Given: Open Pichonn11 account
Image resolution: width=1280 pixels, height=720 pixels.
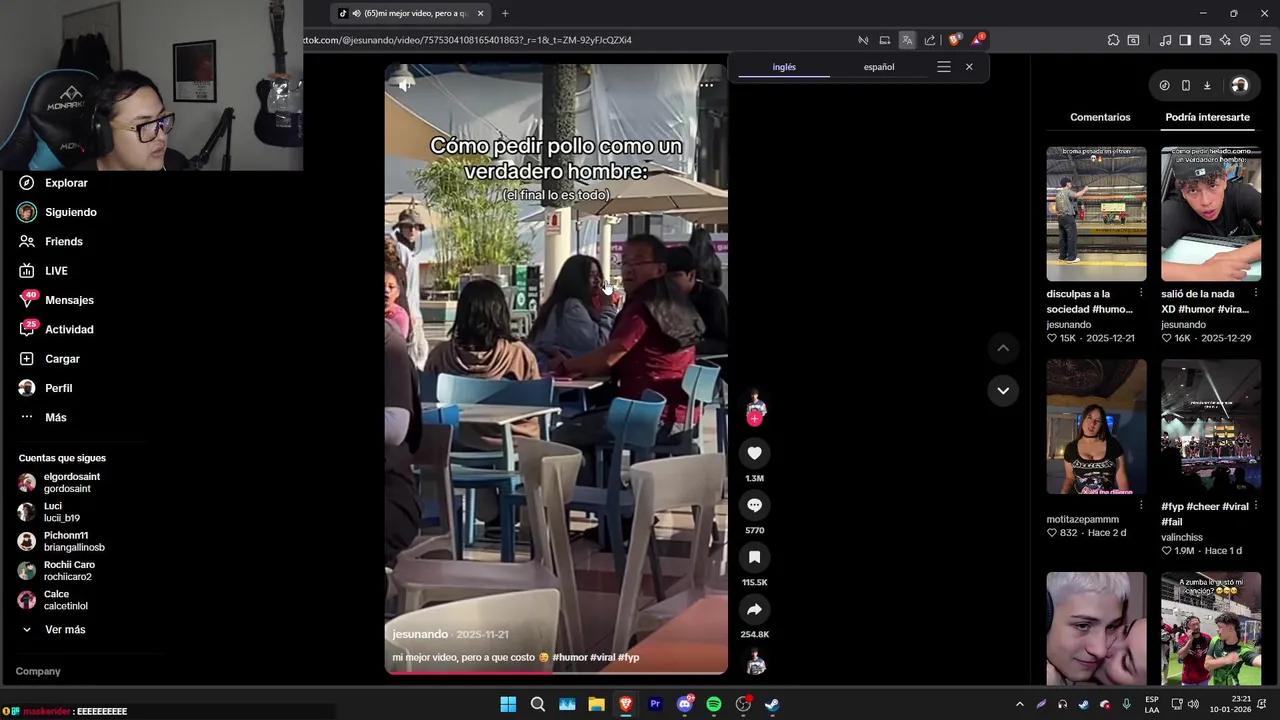Looking at the screenshot, I should coord(61,541).
